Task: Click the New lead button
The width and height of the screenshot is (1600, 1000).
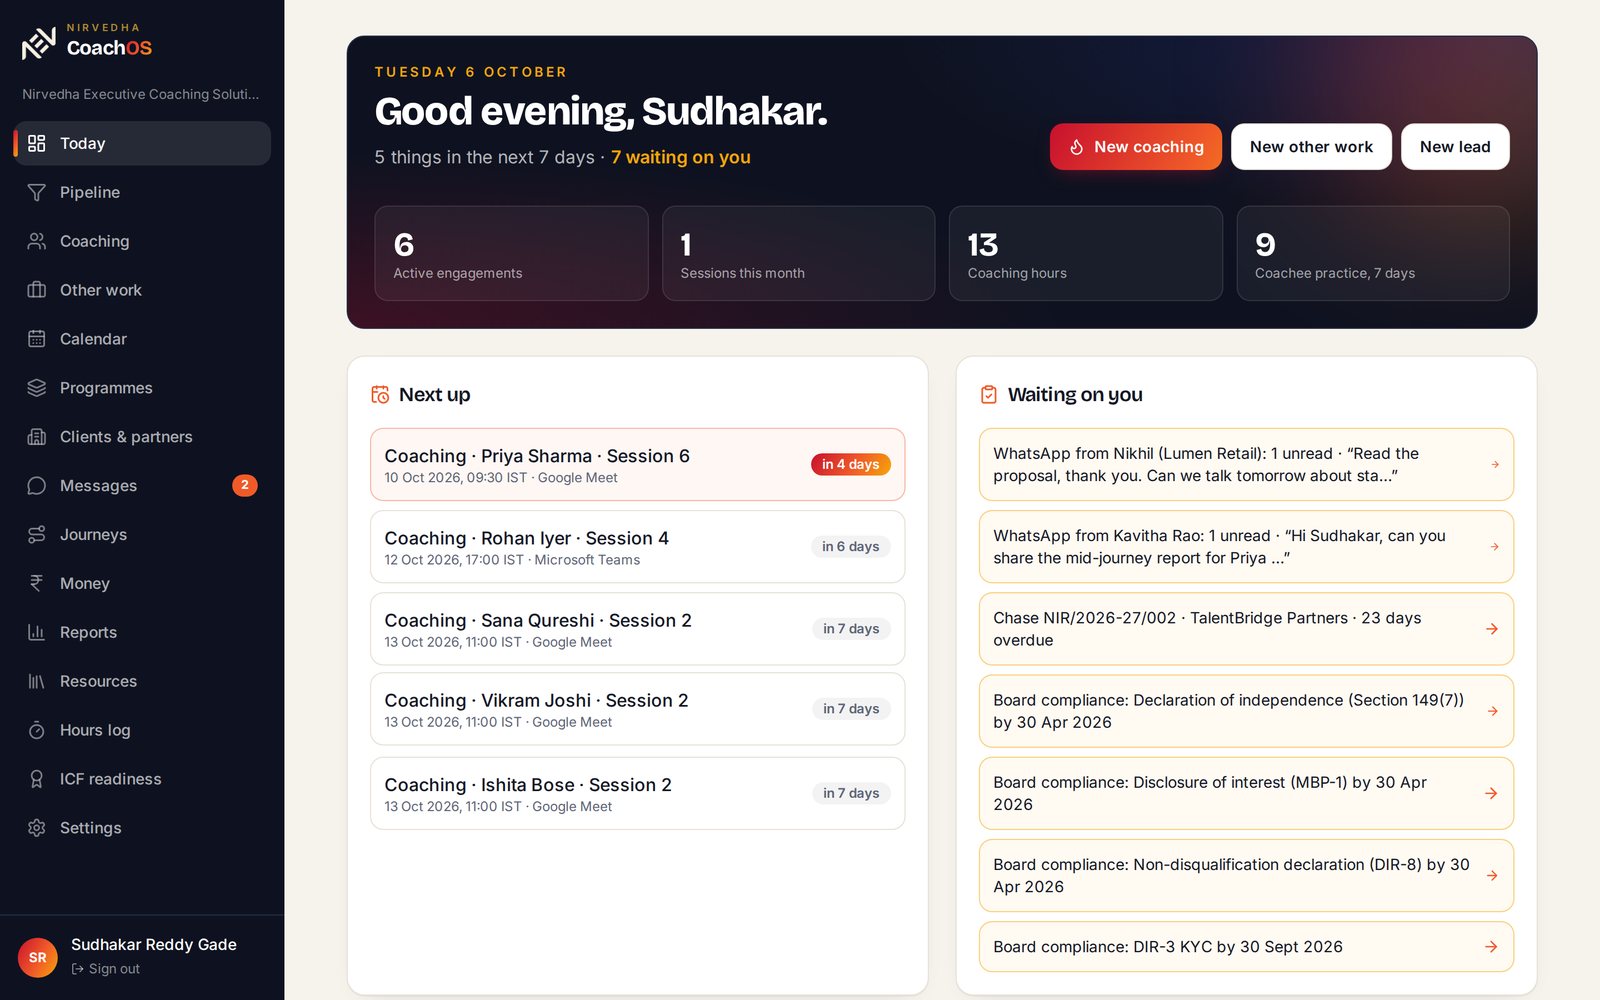Action: point(1455,147)
